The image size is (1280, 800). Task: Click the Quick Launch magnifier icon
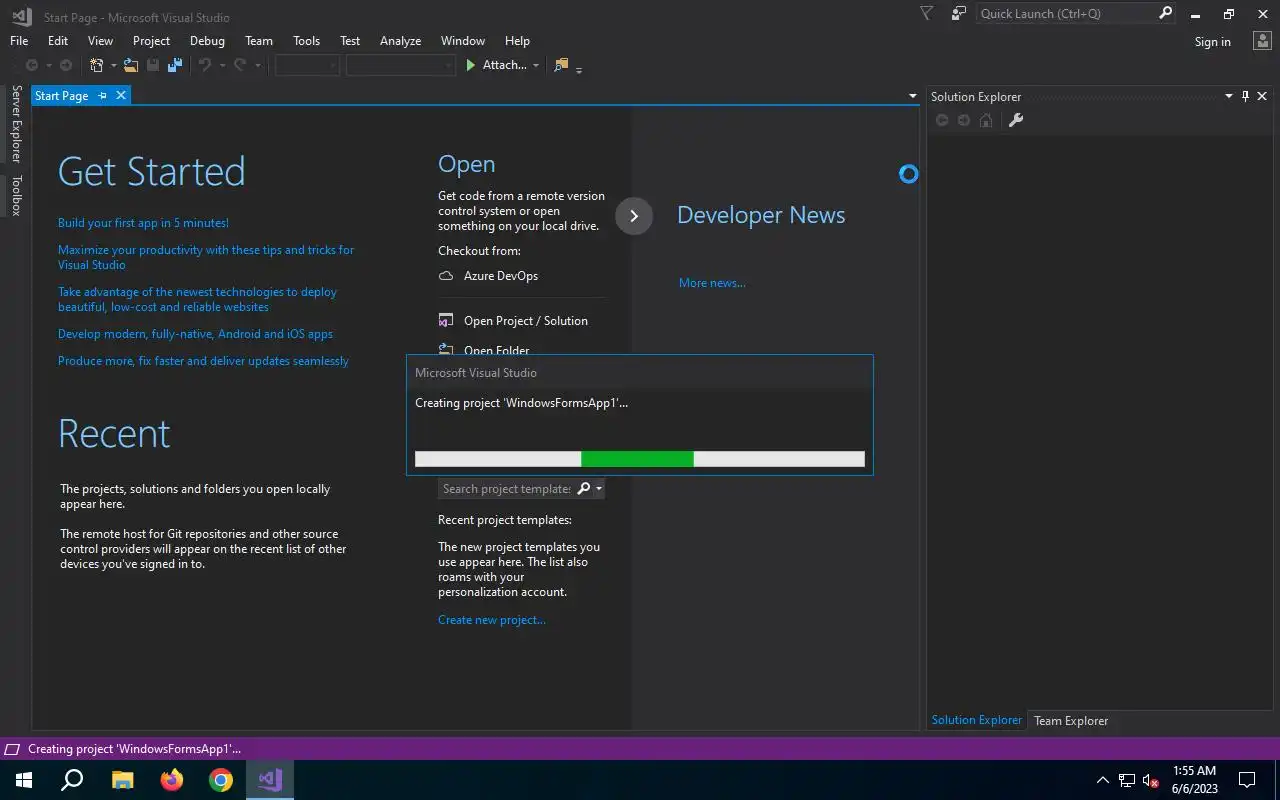tap(1165, 13)
